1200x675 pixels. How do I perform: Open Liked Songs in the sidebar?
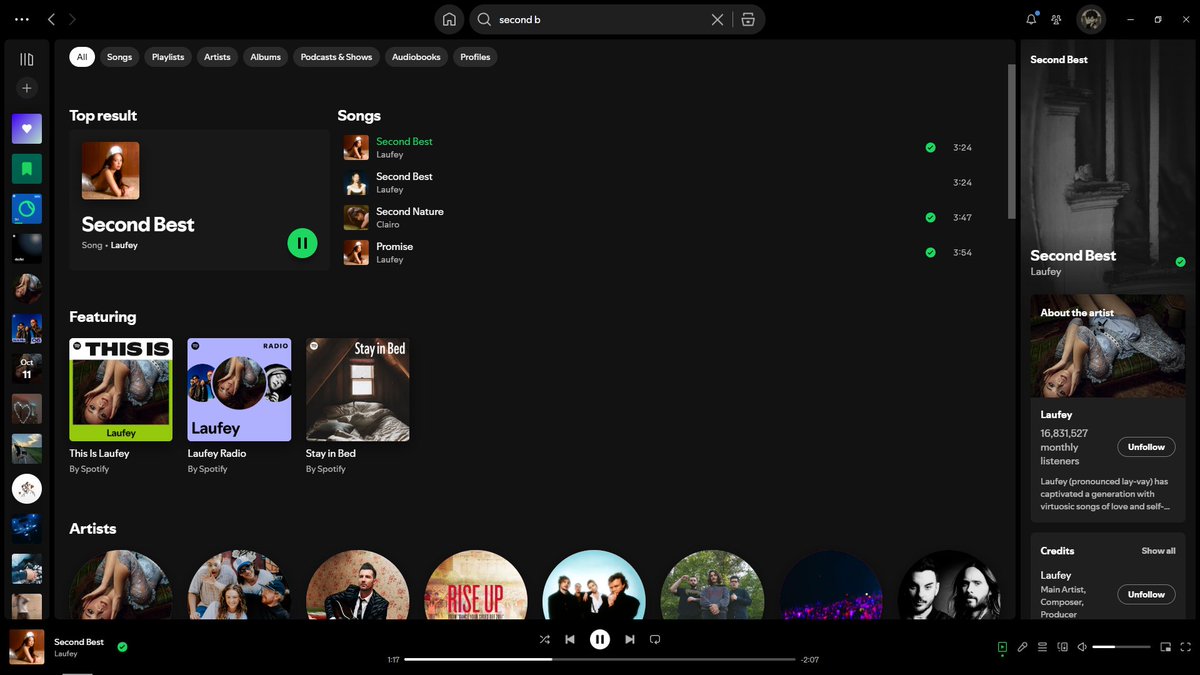pyautogui.click(x=27, y=128)
